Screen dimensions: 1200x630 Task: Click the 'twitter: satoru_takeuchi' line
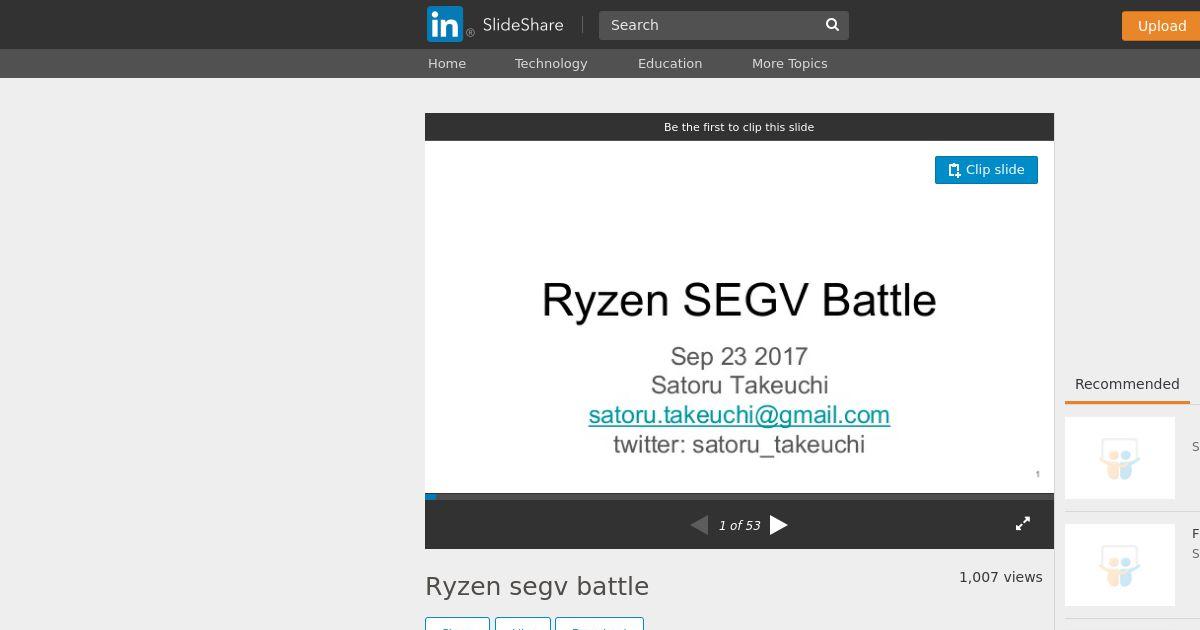[739, 444]
